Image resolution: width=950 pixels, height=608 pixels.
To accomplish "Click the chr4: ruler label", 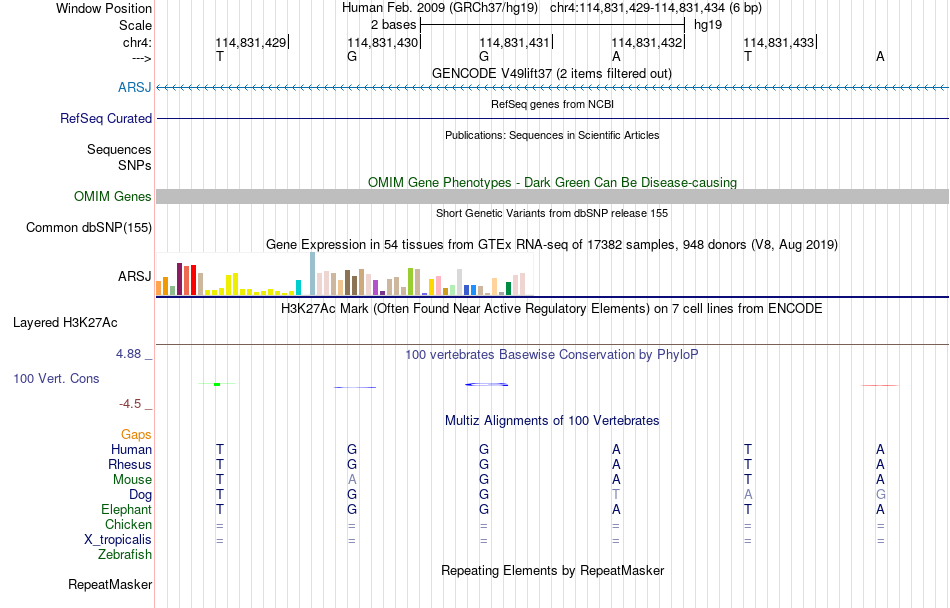I will (138, 42).
